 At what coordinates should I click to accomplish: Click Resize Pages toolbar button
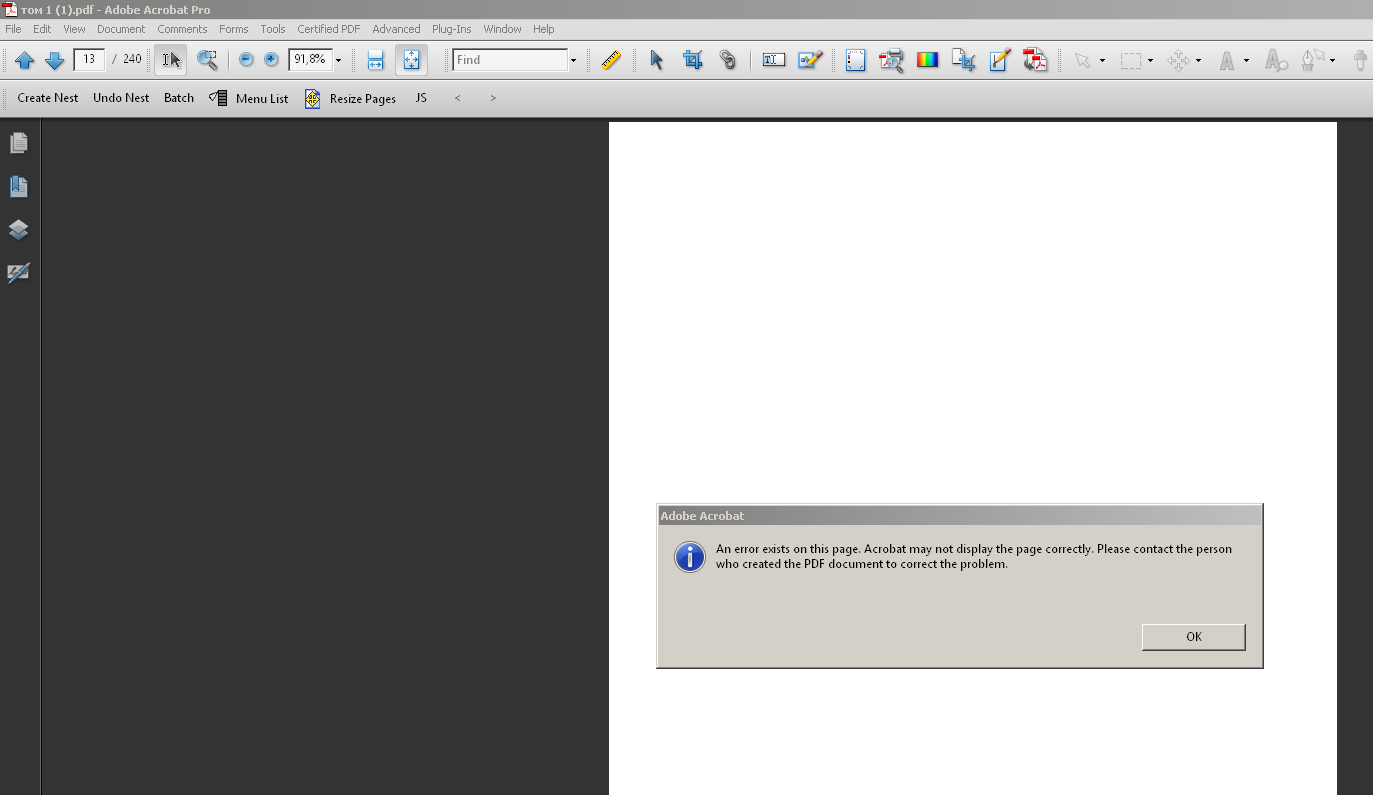350,98
